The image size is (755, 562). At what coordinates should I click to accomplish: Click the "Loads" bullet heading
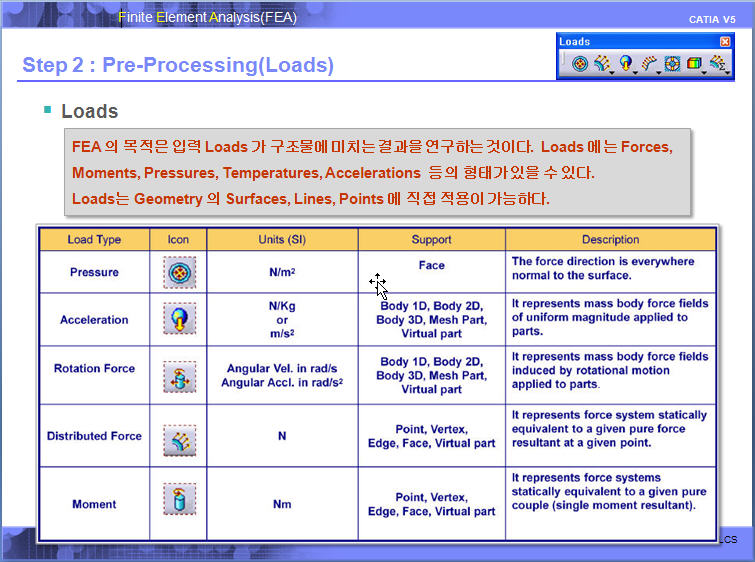(89, 111)
